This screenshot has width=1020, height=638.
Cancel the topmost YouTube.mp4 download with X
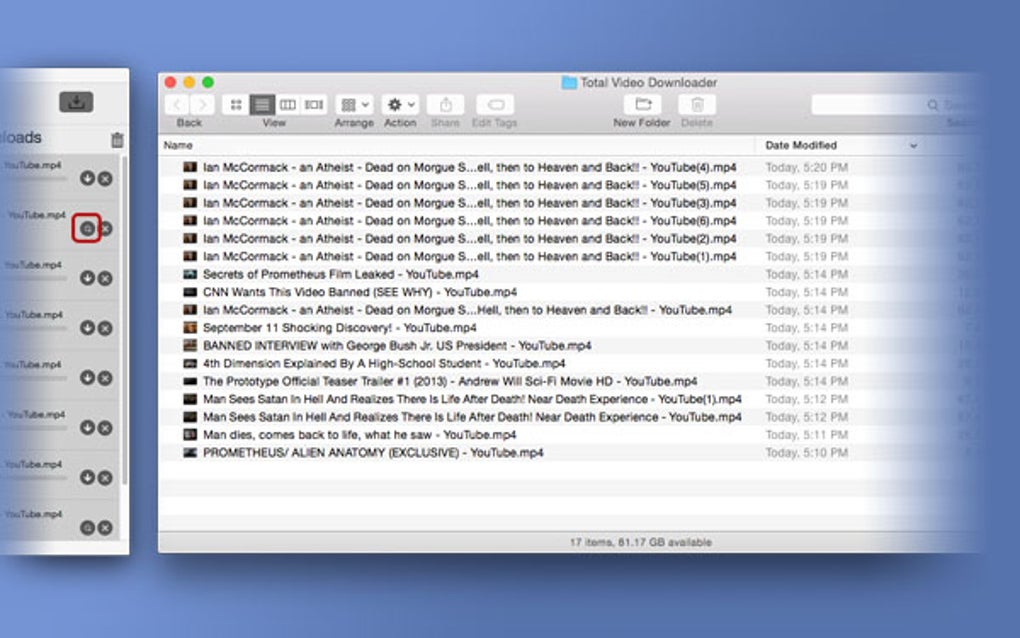(x=105, y=178)
